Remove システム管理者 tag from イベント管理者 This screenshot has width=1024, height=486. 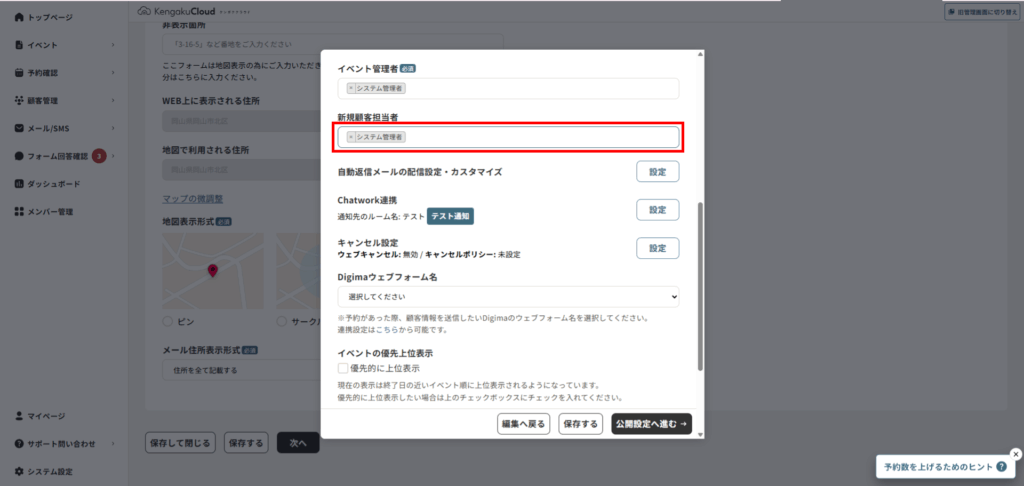tap(351, 88)
